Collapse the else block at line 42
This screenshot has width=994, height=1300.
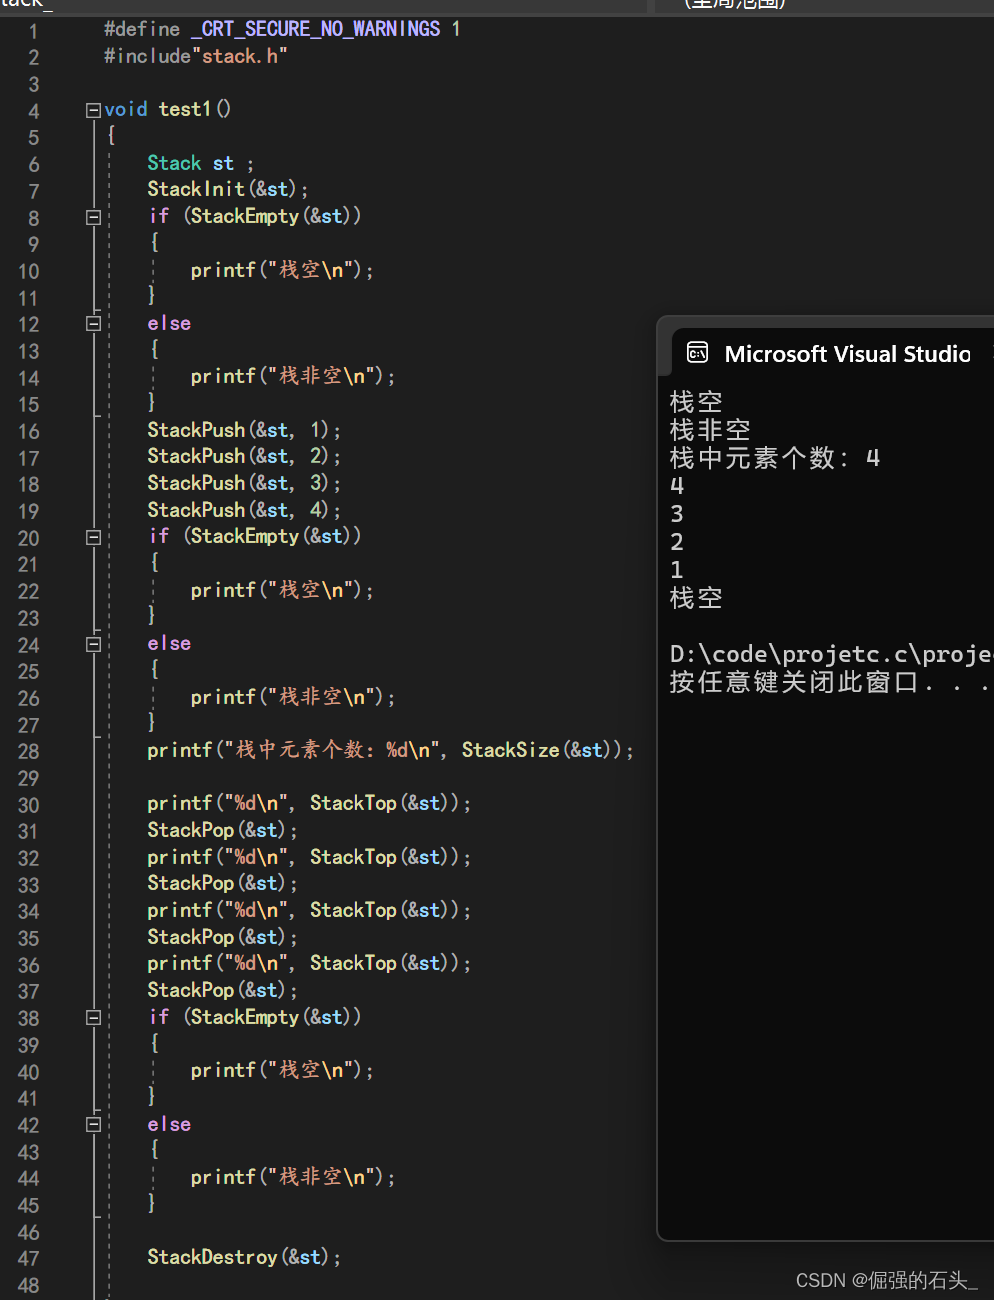(x=93, y=1124)
